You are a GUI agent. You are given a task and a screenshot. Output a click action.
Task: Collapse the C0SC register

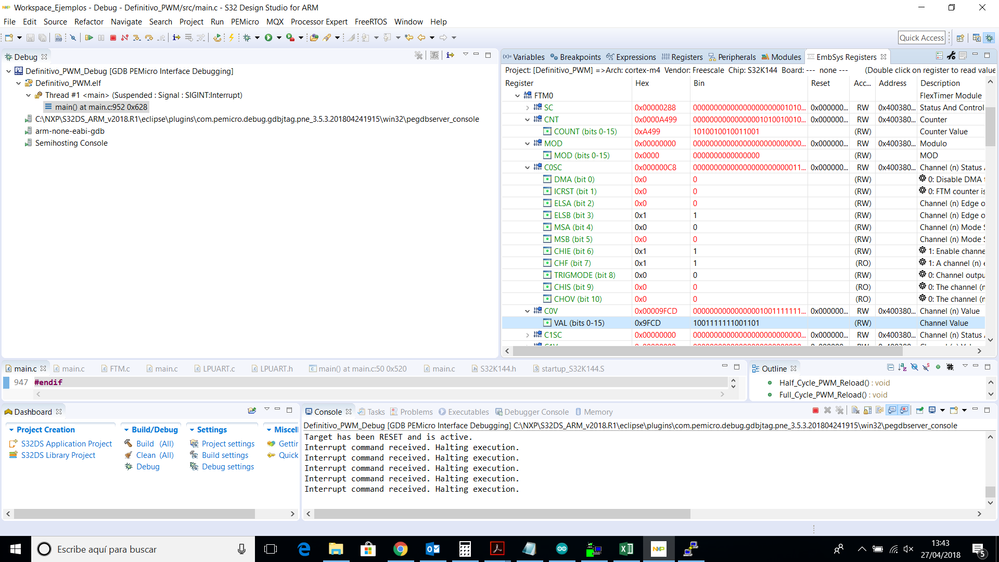tap(528, 168)
